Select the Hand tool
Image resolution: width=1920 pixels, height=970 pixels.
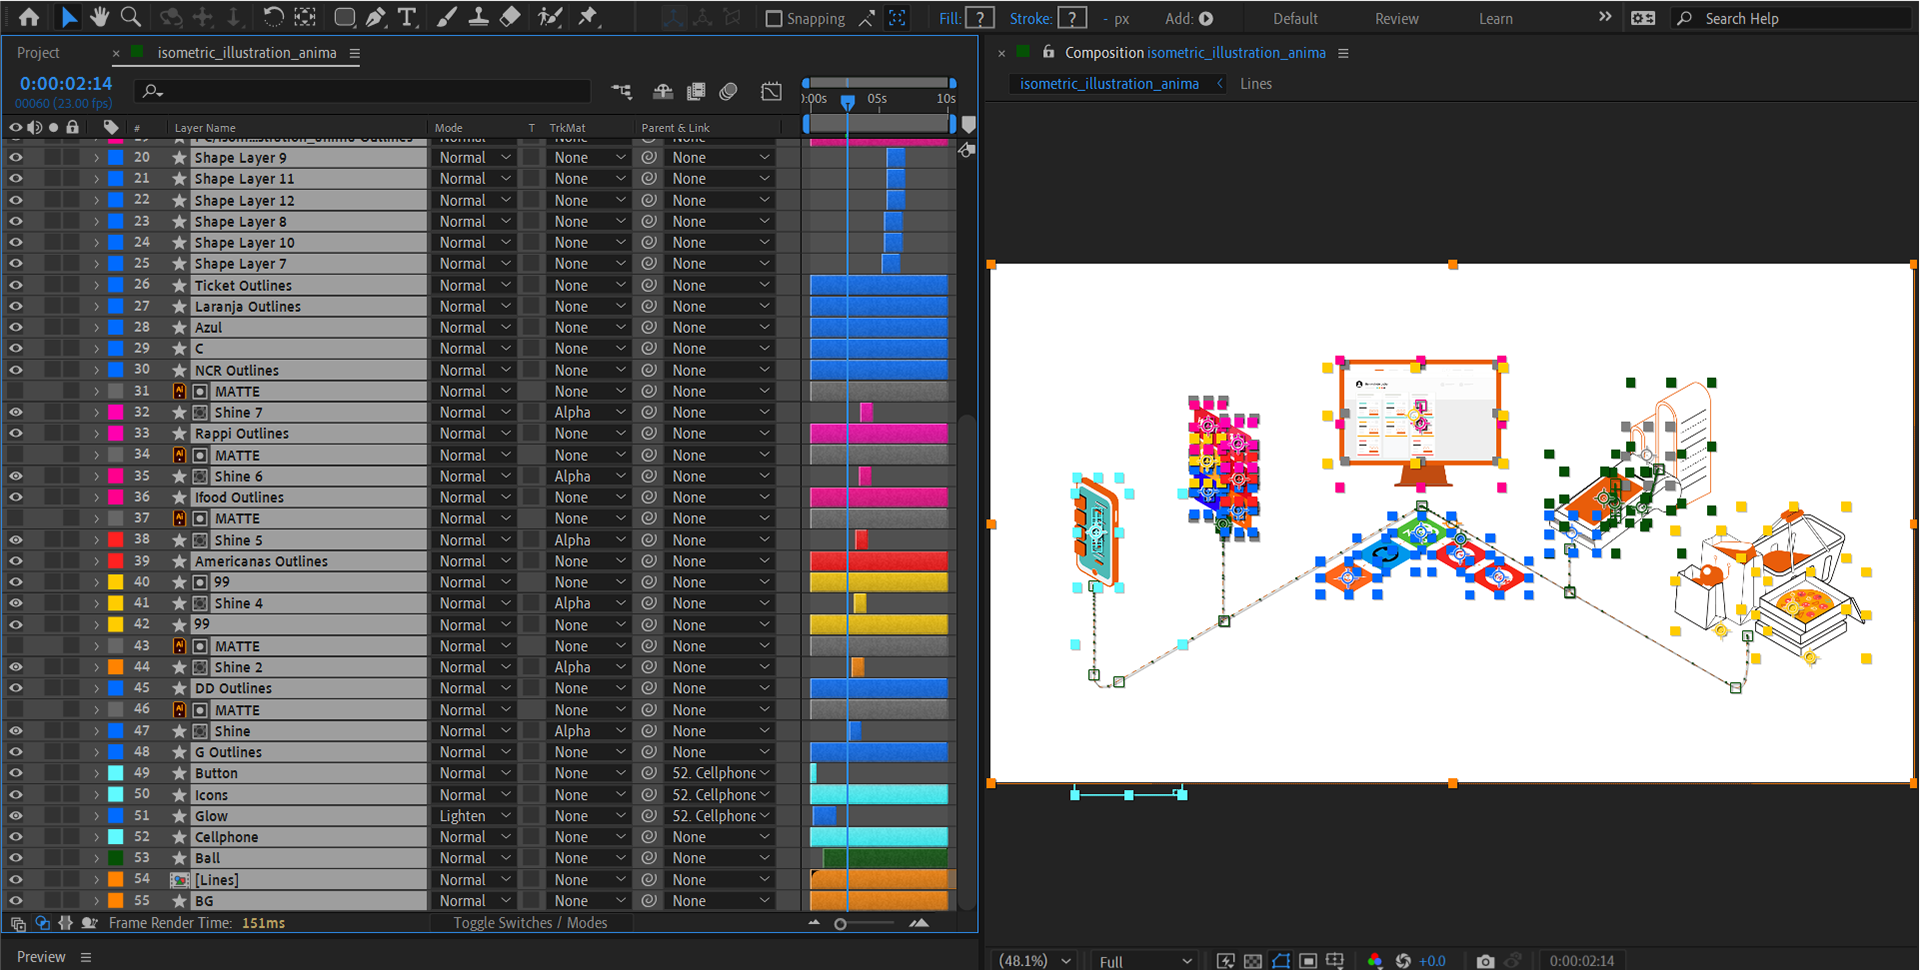point(99,17)
